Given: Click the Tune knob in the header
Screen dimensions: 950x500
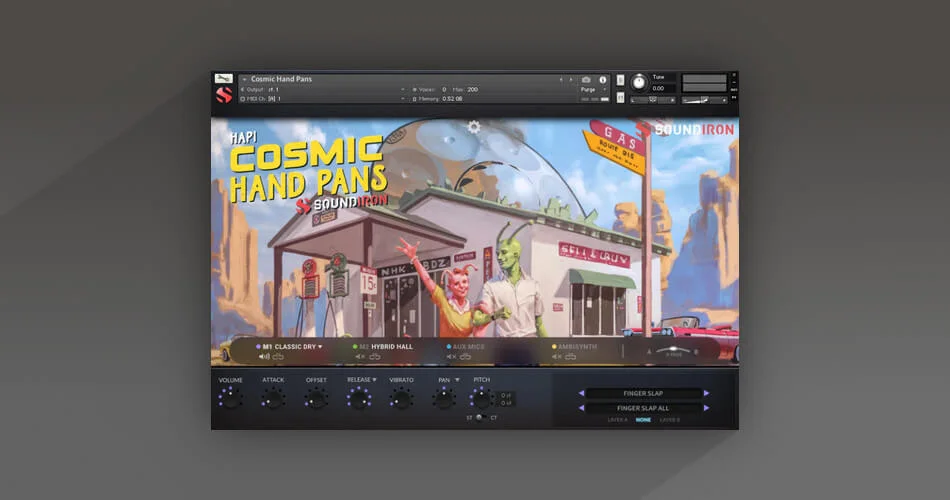Looking at the screenshot, I should (x=639, y=83).
